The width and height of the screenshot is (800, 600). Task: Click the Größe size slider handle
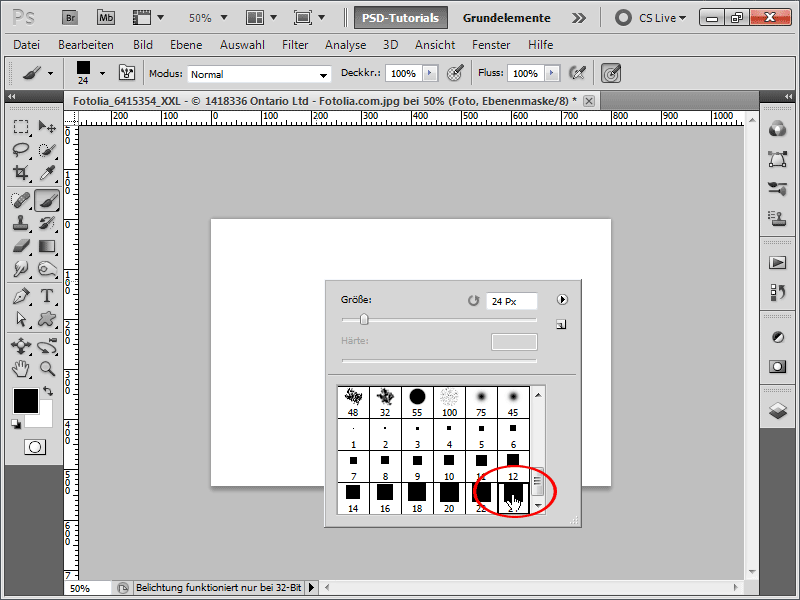pos(364,319)
